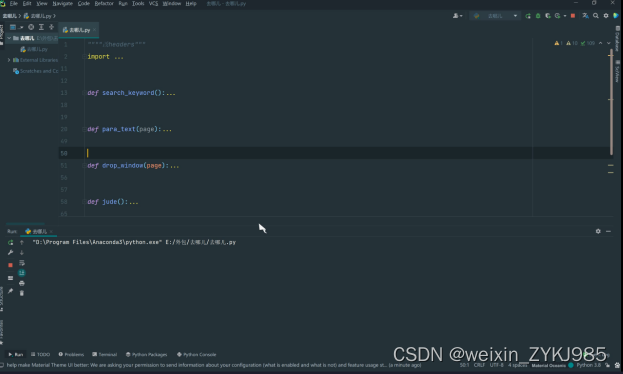This screenshot has height=374, width=623.
Task: Pin the Run tab
Action: 10,291
